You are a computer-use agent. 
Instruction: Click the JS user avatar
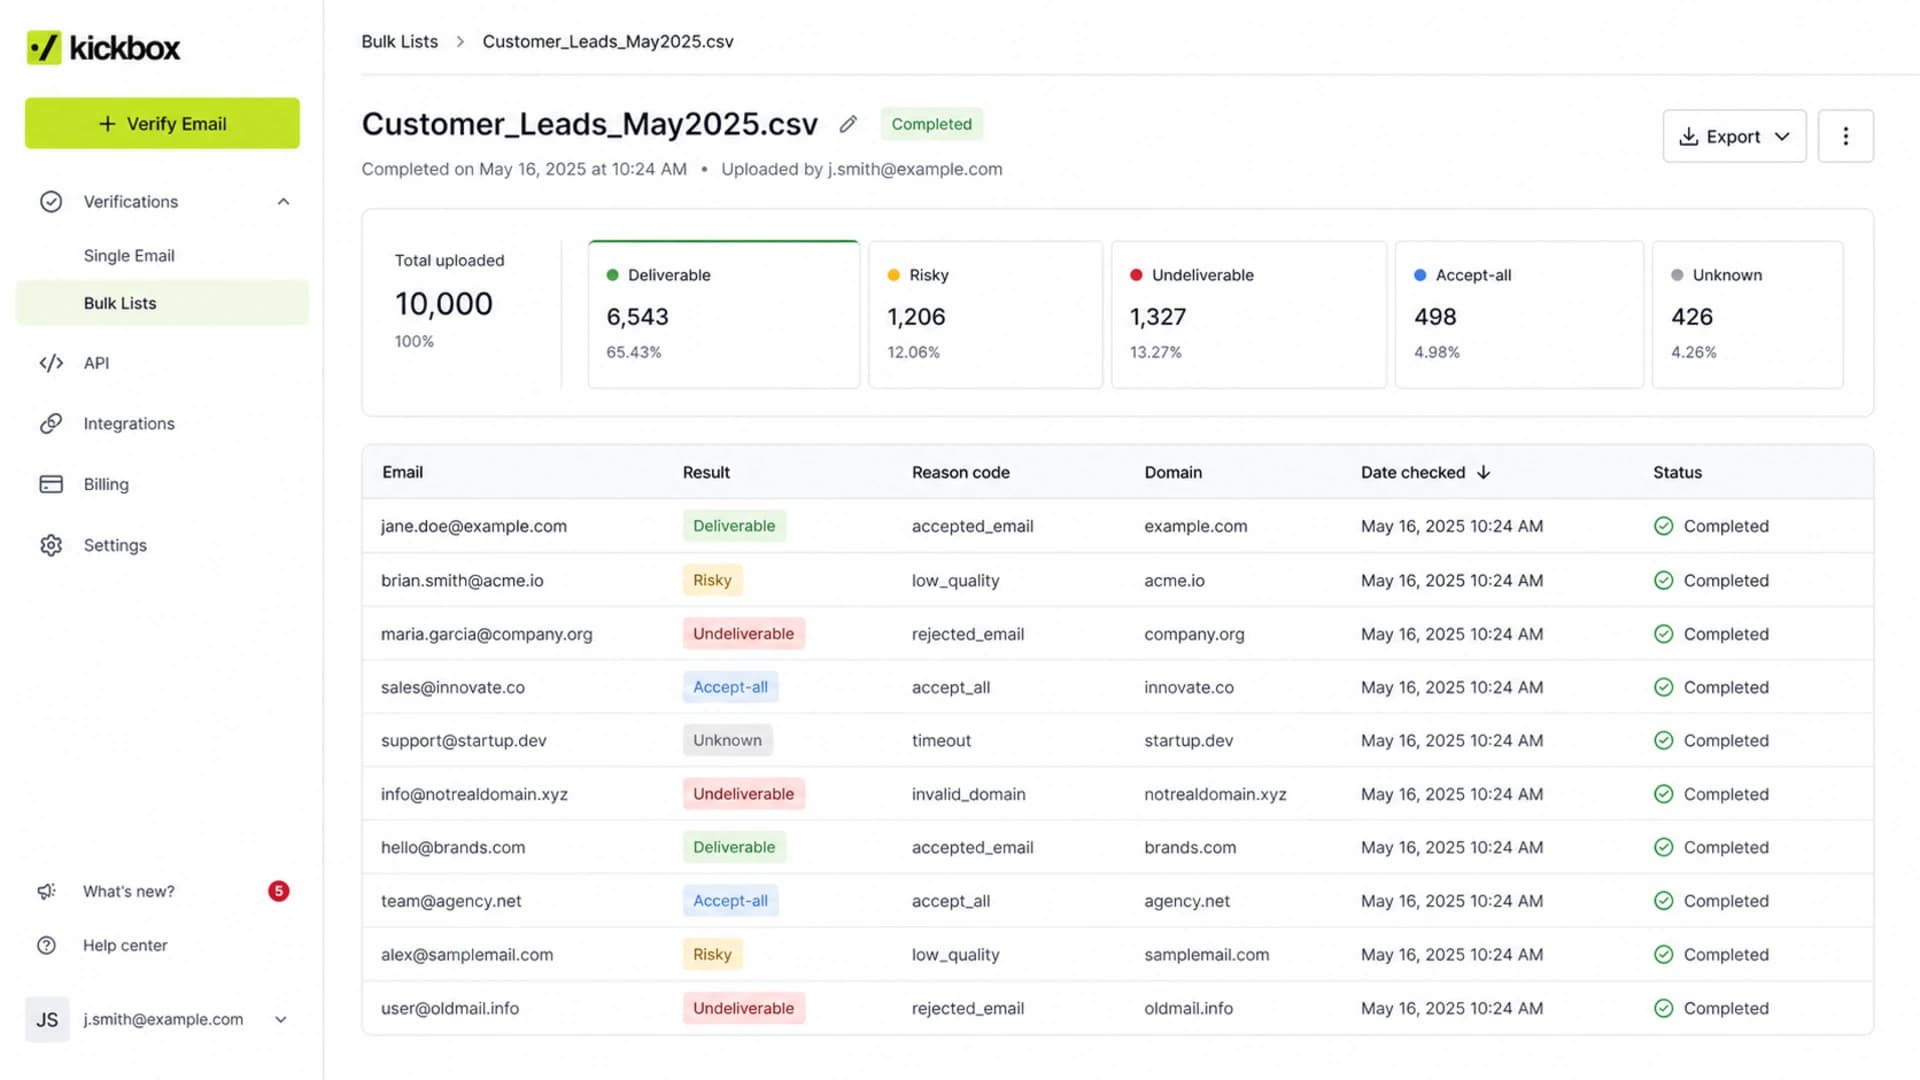[47, 1020]
